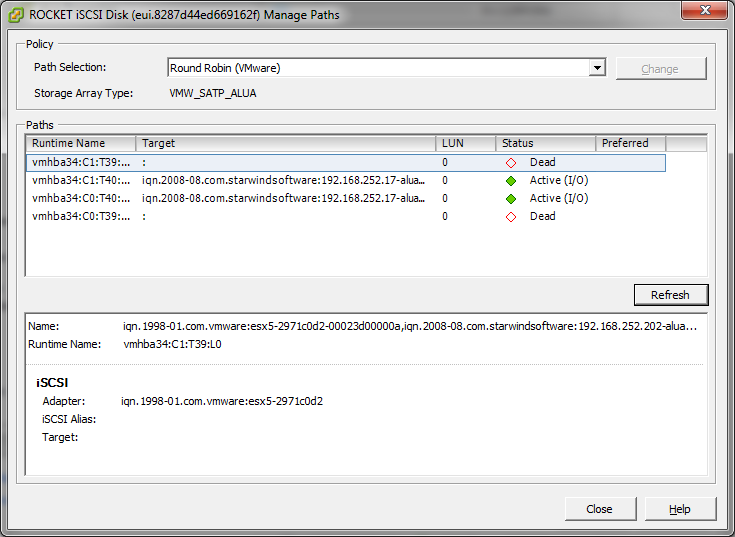The width and height of the screenshot is (735, 537).
Task: Click LUN value of vmhba34:C1:T40 row
Action: coord(445,180)
